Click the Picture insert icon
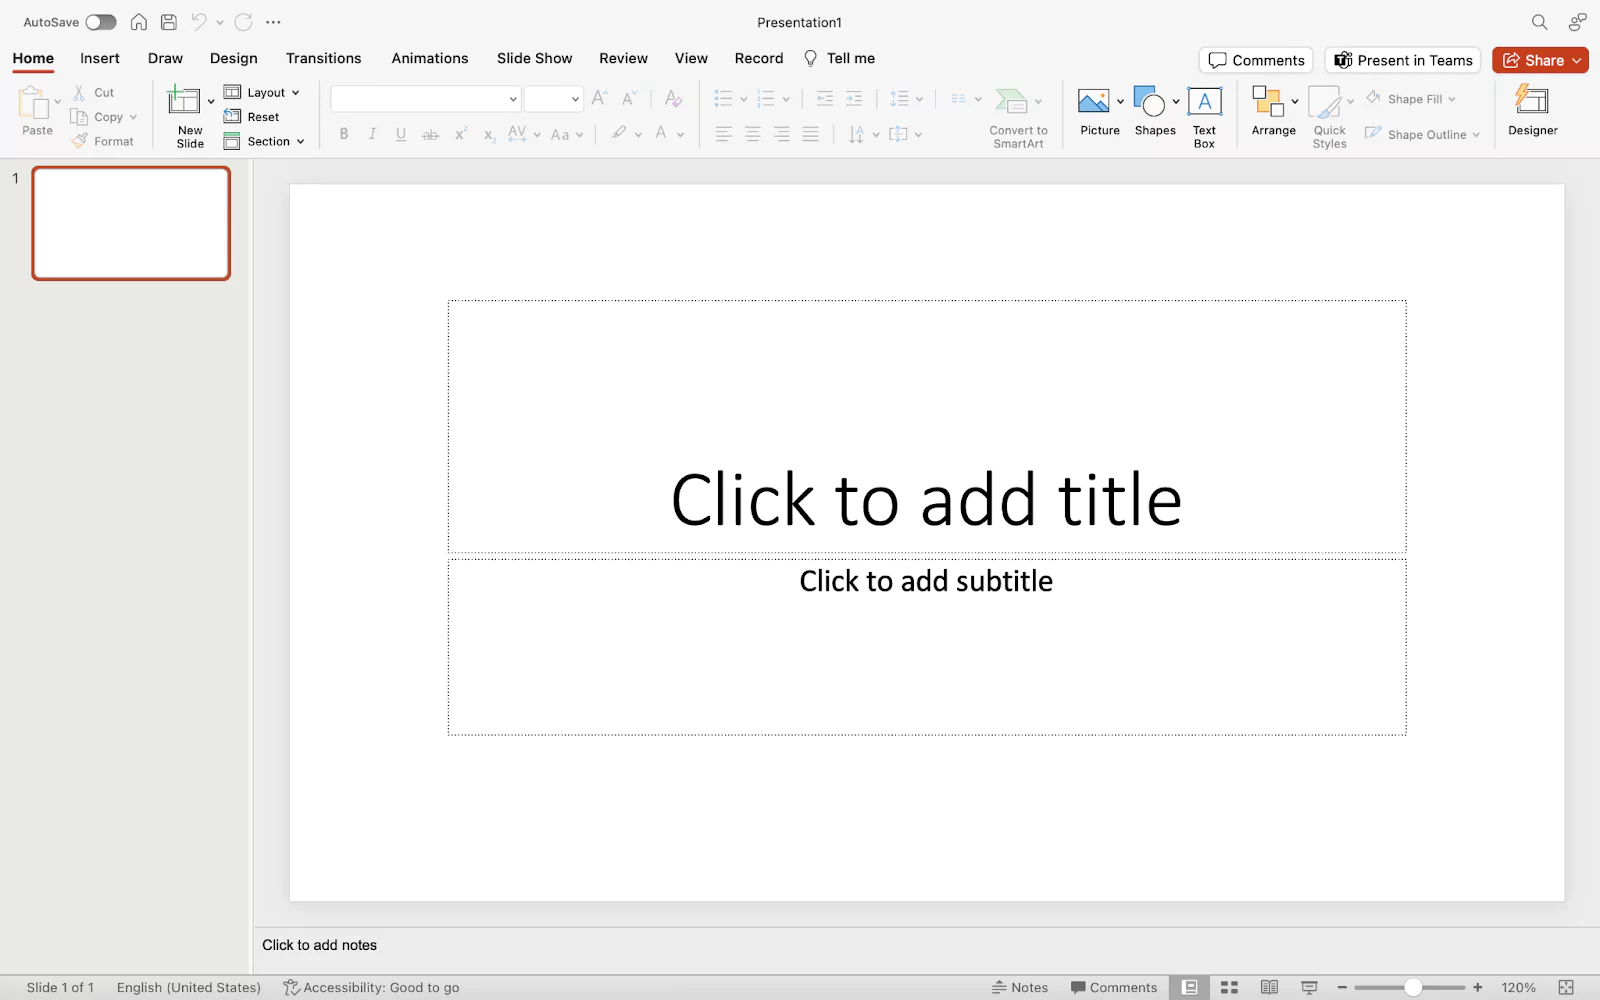Viewport: 1600px width, 1000px height. (1093, 101)
